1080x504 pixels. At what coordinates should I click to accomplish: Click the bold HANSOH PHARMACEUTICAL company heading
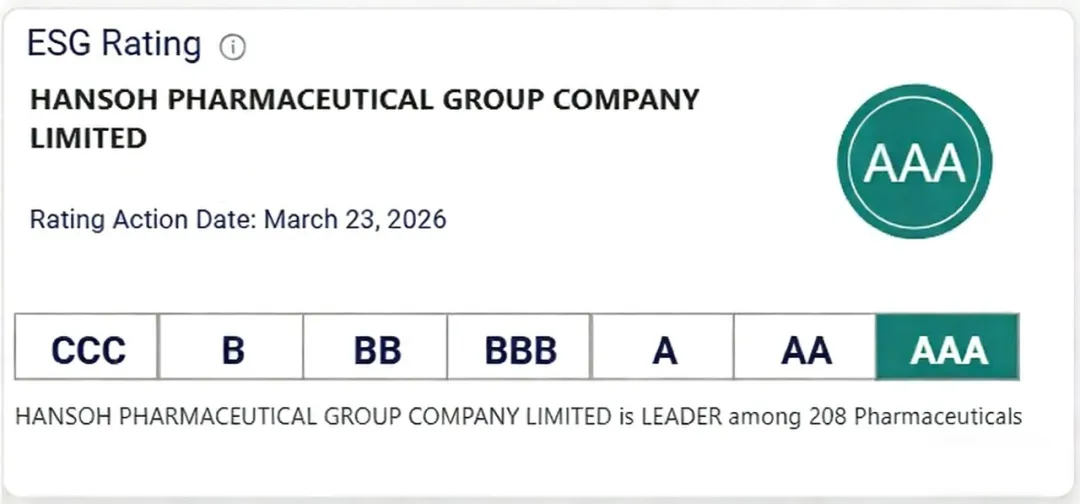[x=364, y=101]
